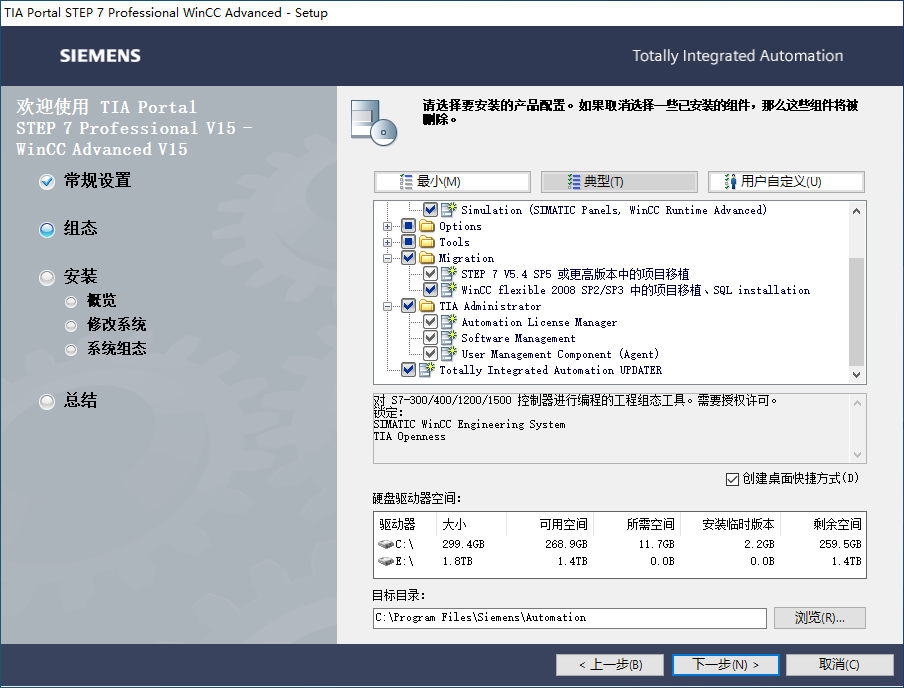Expand the Options tree node
The width and height of the screenshot is (904, 688).
click(387, 226)
